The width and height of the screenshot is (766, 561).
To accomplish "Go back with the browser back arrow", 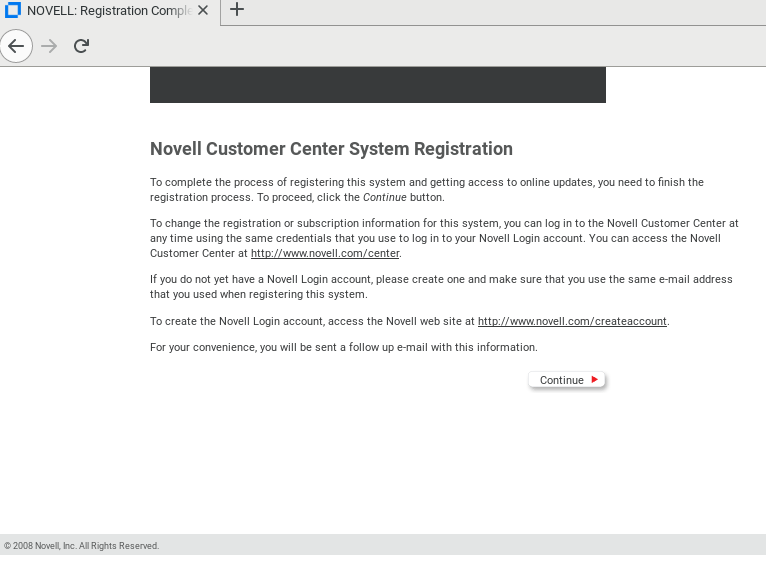I will click(16, 46).
